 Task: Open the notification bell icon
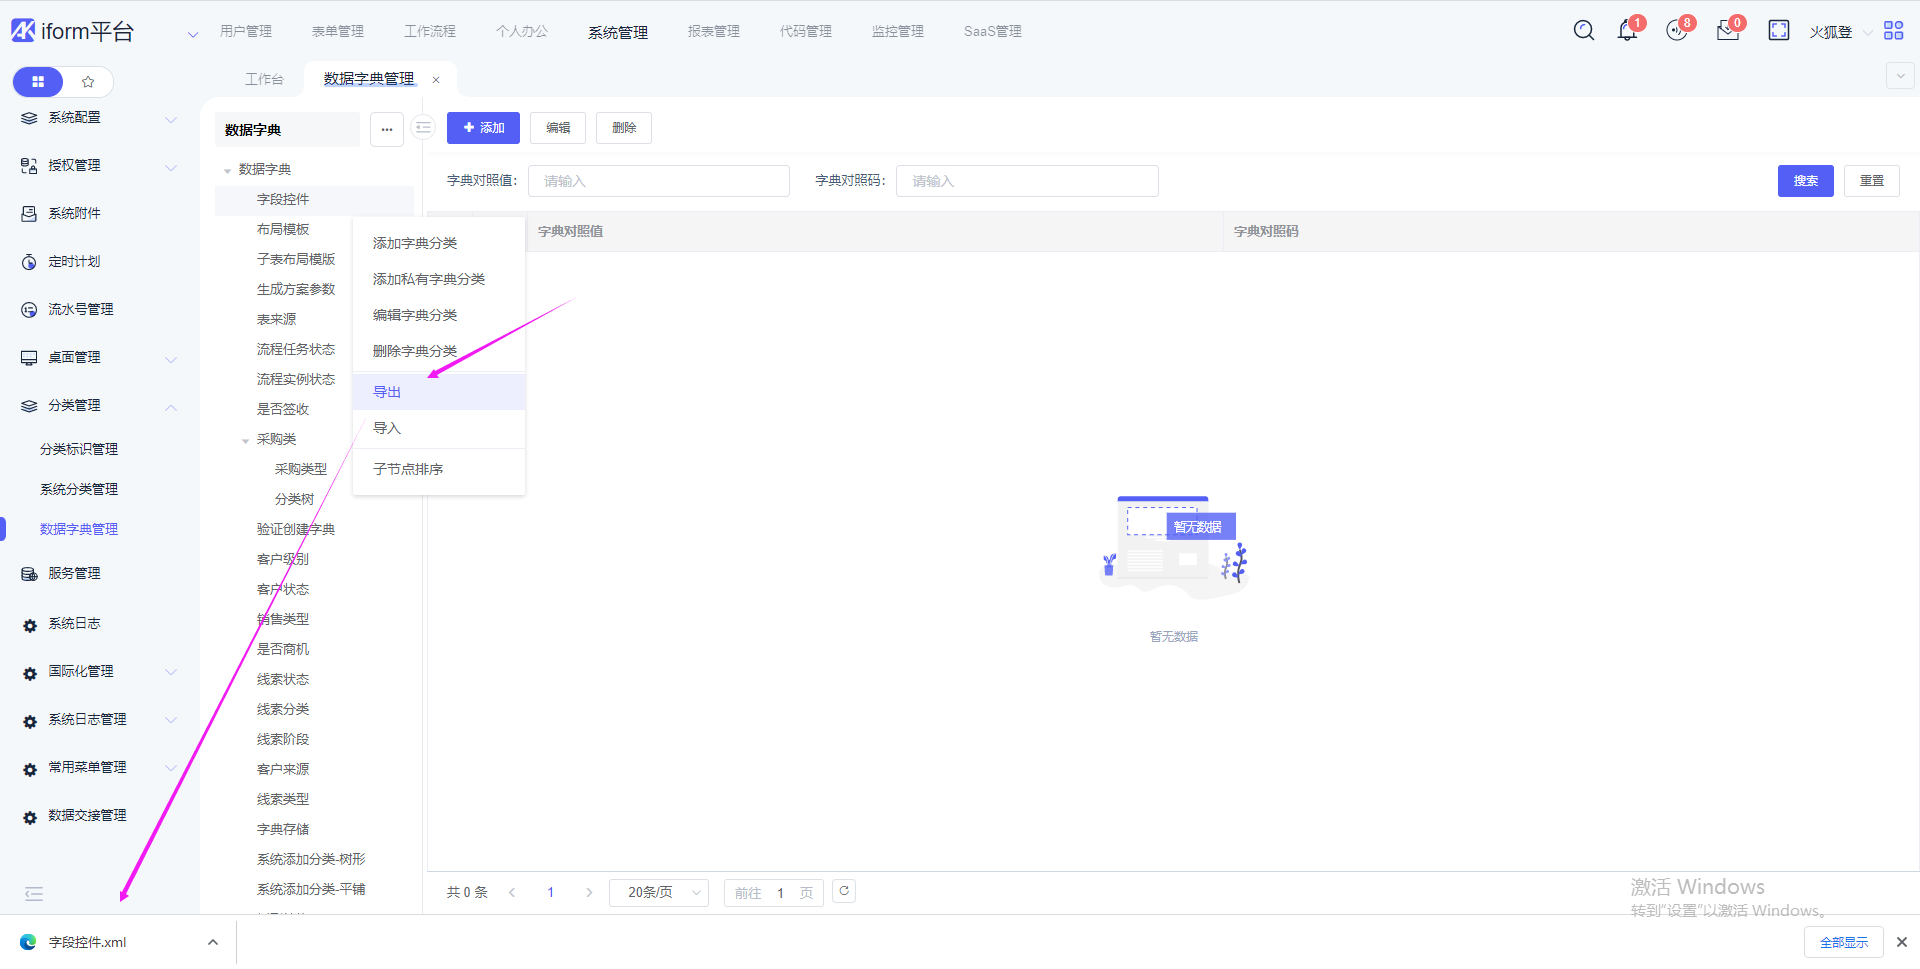1627,31
